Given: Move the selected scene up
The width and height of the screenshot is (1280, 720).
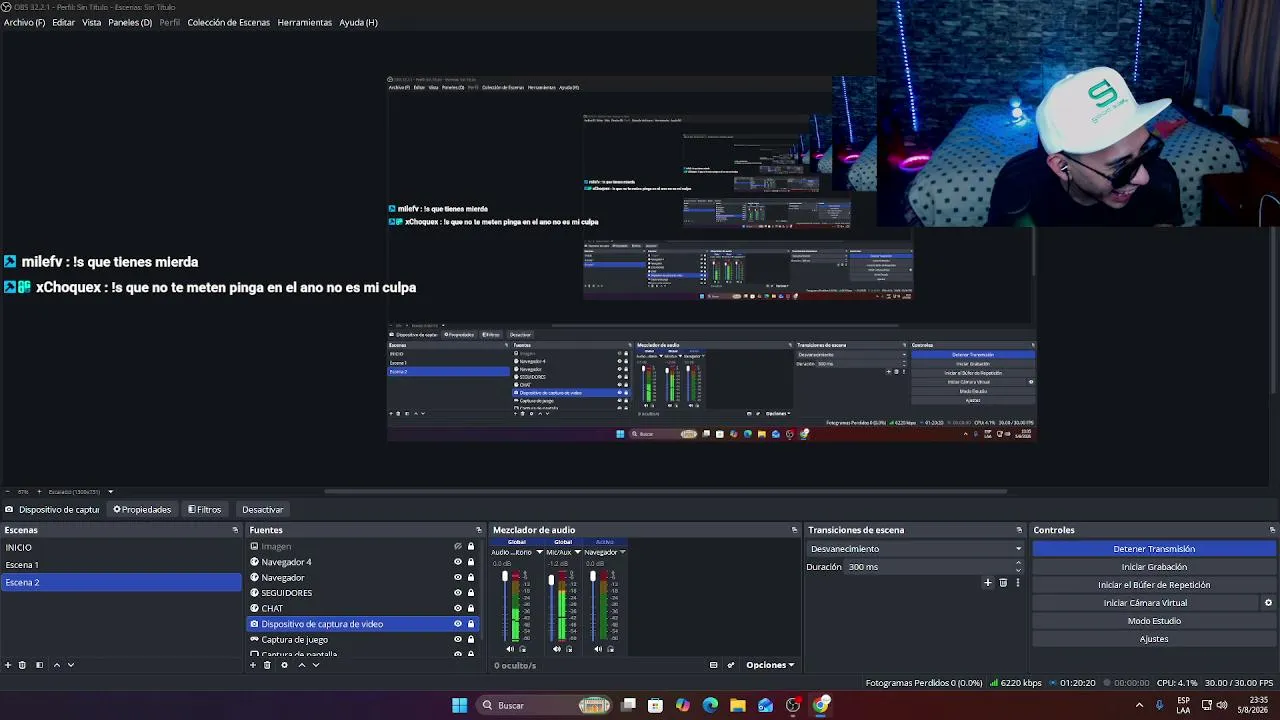Looking at the screenshot, I should pos(56,665).
